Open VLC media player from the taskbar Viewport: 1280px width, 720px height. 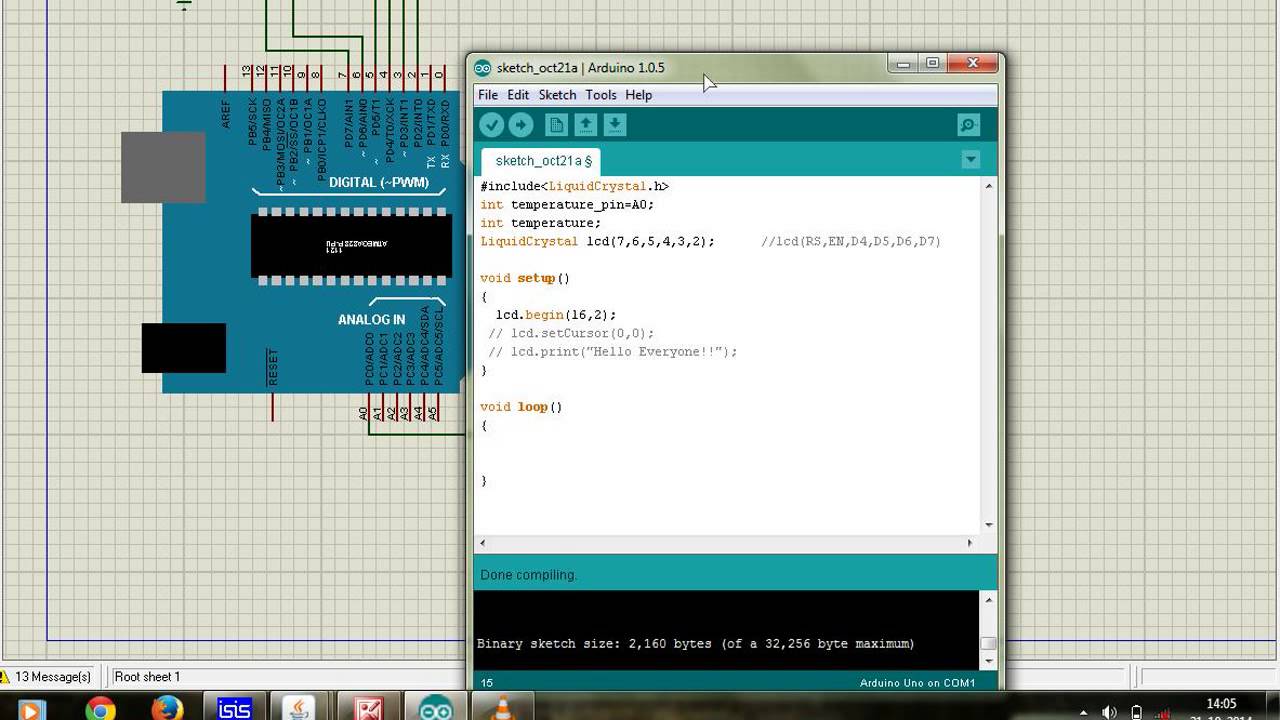point(503,709)
